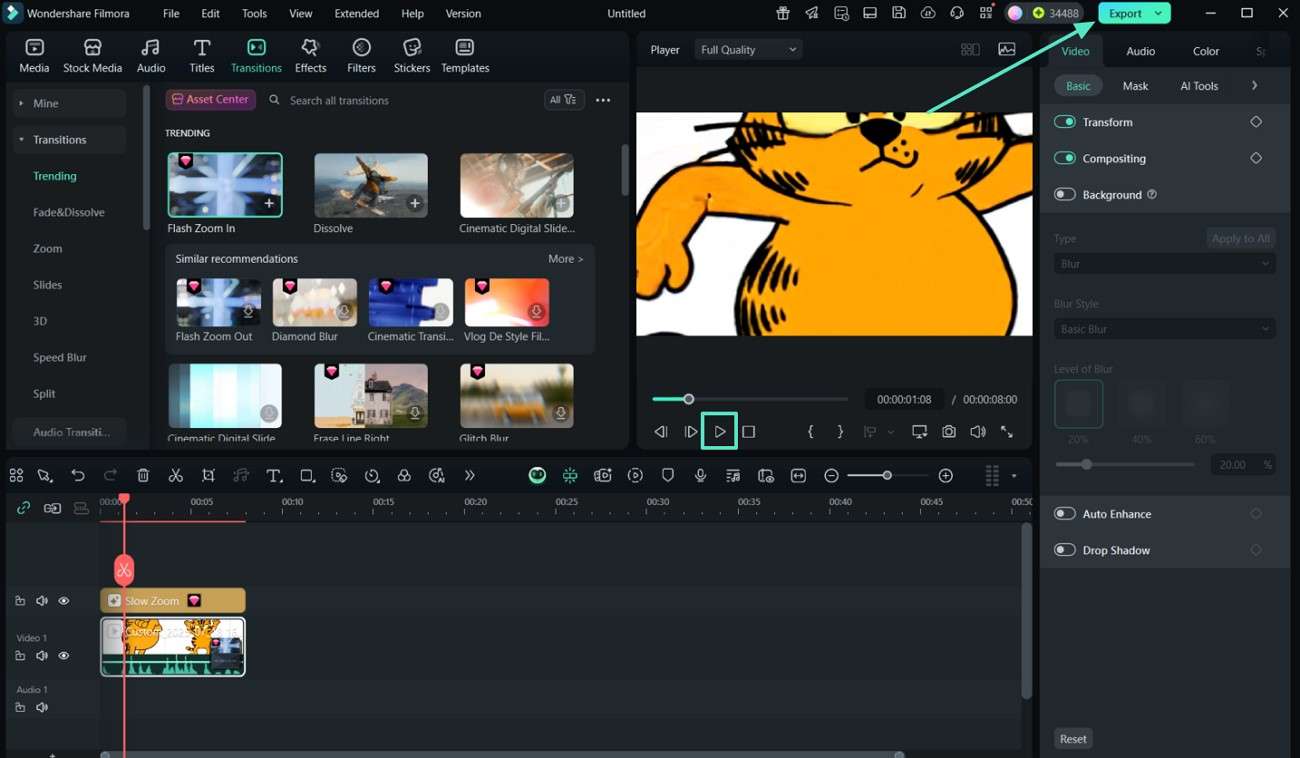Open the Edit menu
Viewport: 1300px width, 758px height.
210,13
